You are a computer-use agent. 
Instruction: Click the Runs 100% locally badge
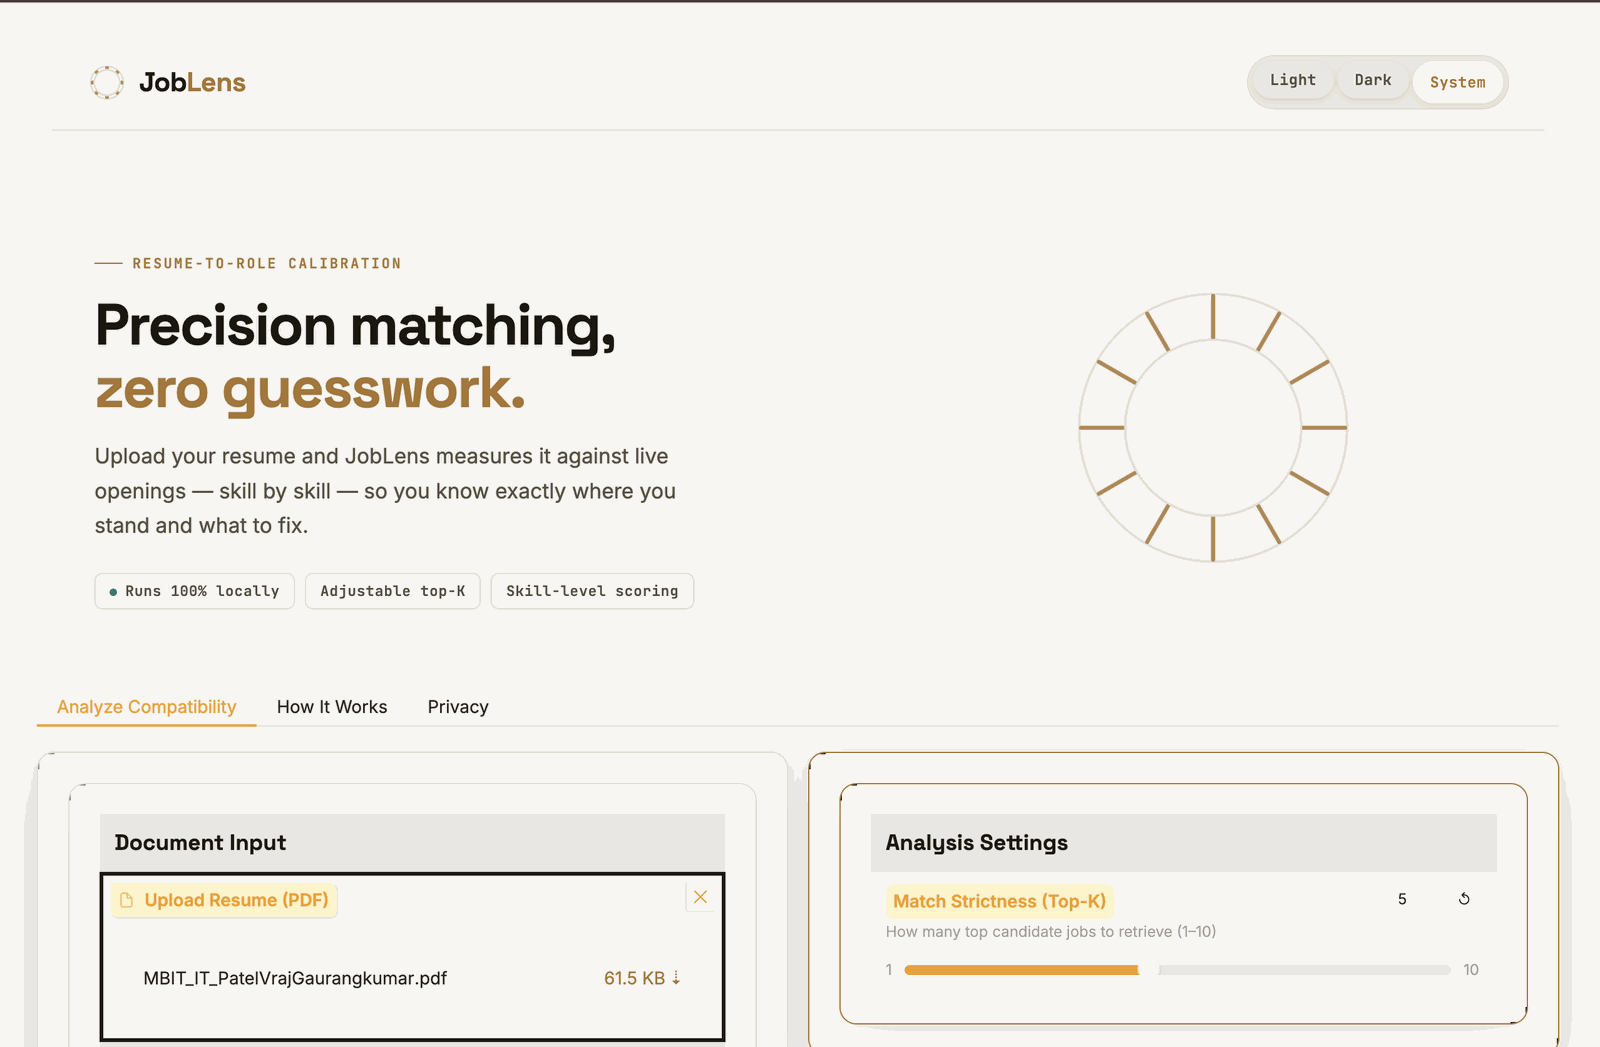coord(194,591)
